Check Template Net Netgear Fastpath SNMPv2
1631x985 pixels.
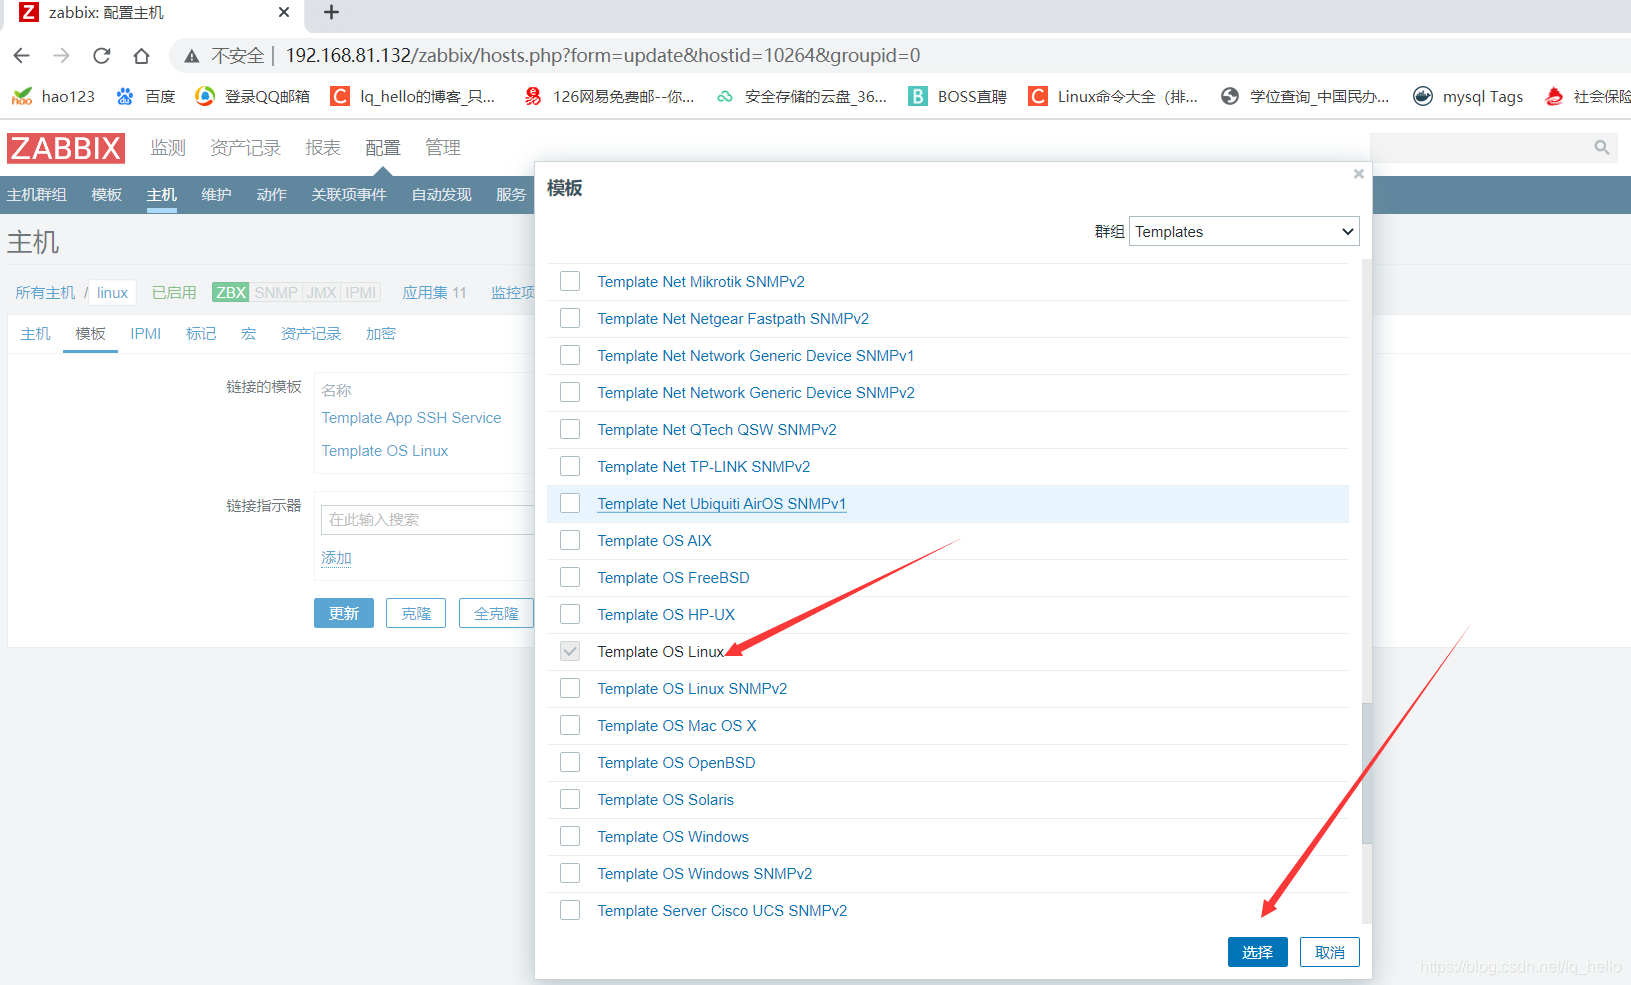pyautogui.click(x=570, y=318)
